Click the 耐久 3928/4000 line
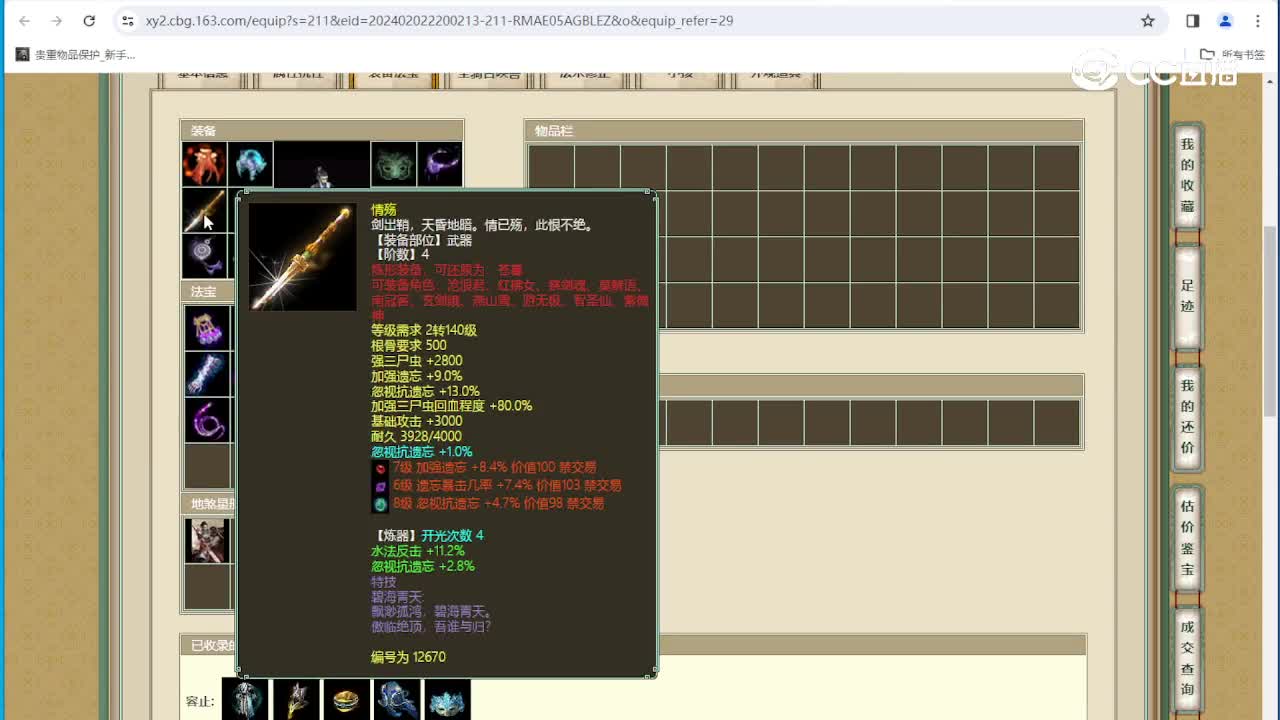The image size is (1280, 720). tap(417, 436)
